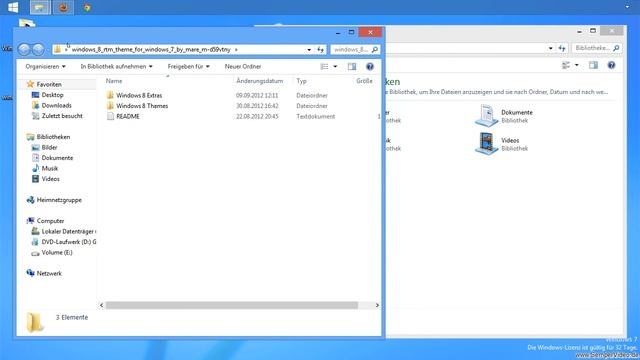Image resolution: width=640 pixels, height=360 pixels.
Task: Select Heimnetzgruppe in sidebar
Action: point(59,200)
